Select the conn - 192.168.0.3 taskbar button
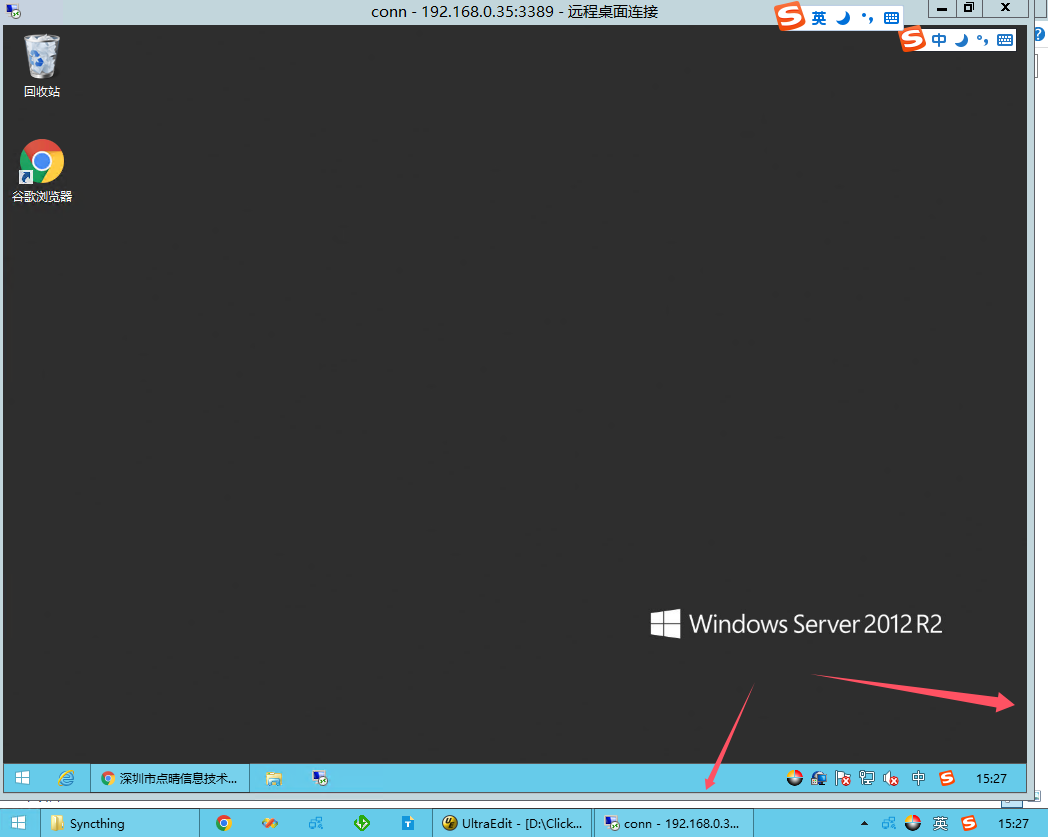Image resolution: width=1048 pixels, height=837 pixels. pos(674,823)
